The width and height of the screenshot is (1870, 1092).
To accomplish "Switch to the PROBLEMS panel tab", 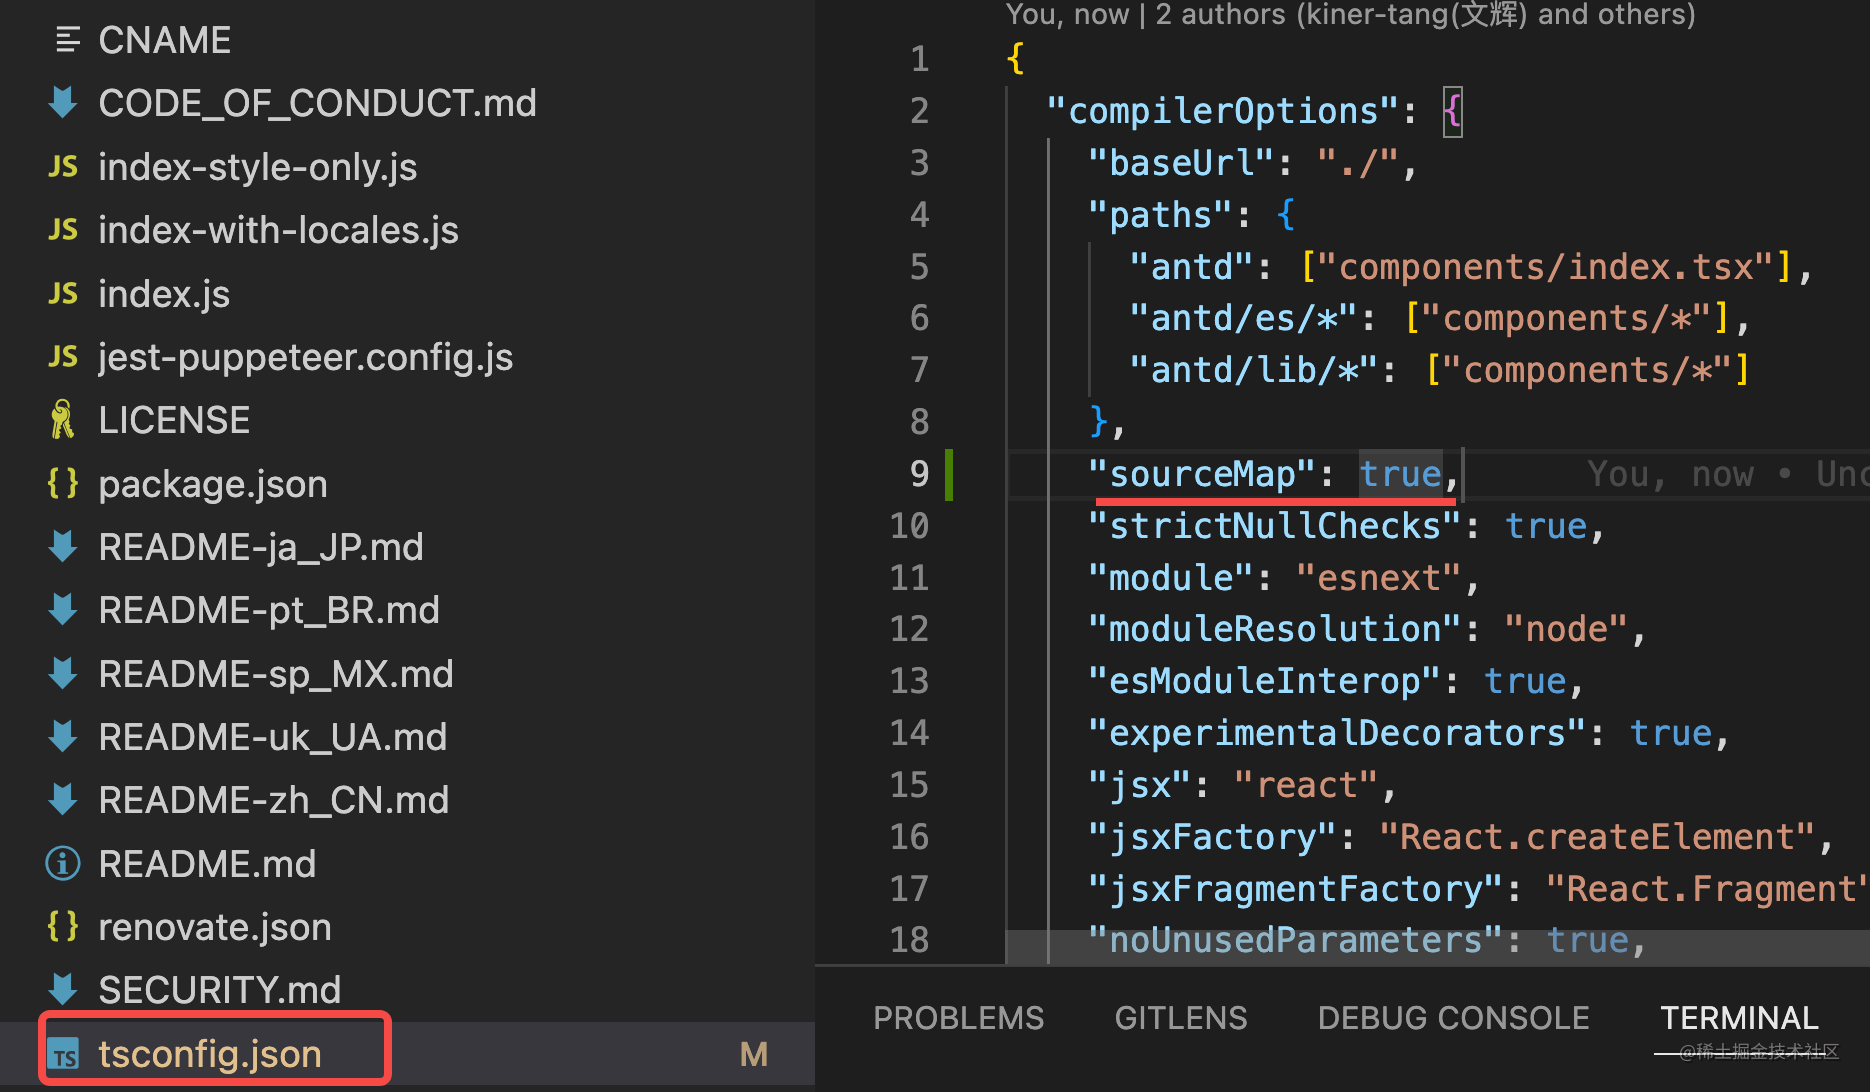I will pyautogui.click(x=958, y=1018).
